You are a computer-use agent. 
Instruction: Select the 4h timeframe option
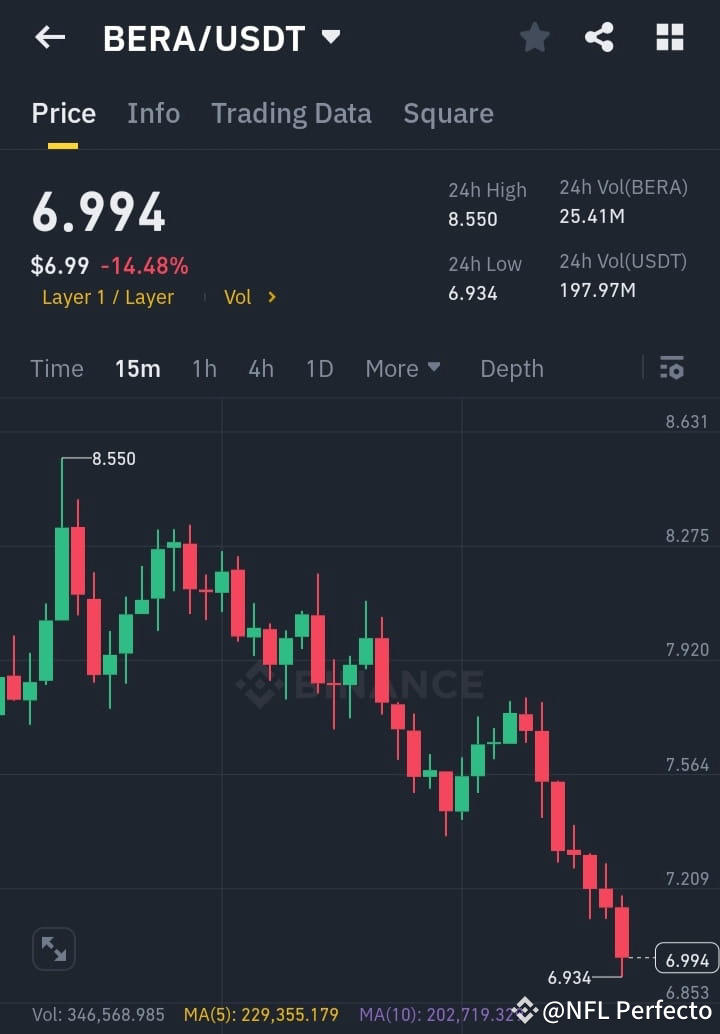260,369
